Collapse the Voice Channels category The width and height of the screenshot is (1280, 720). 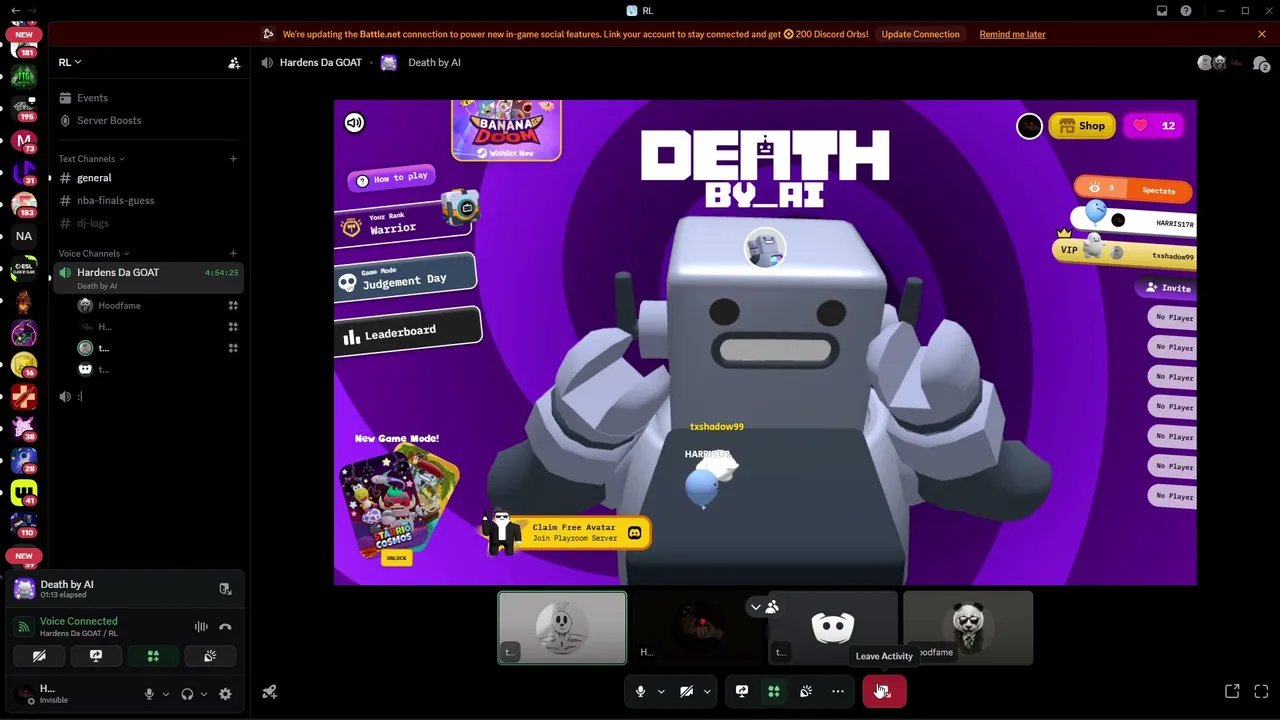point(94,254)
